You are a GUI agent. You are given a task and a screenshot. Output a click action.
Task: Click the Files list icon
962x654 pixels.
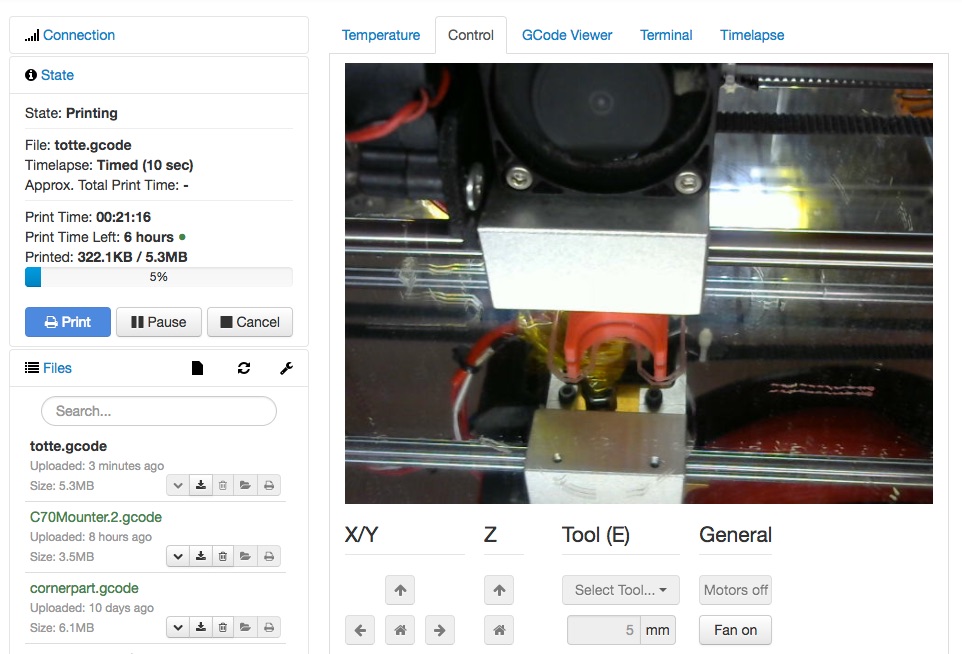point(32,368)
